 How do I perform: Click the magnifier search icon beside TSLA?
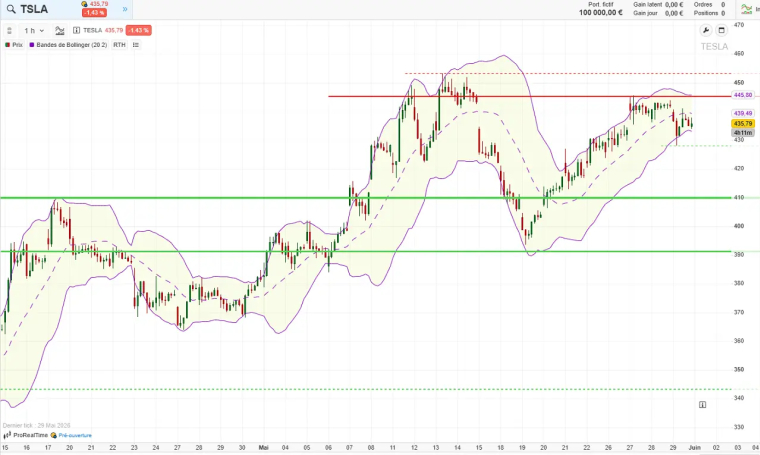(11, 9)
